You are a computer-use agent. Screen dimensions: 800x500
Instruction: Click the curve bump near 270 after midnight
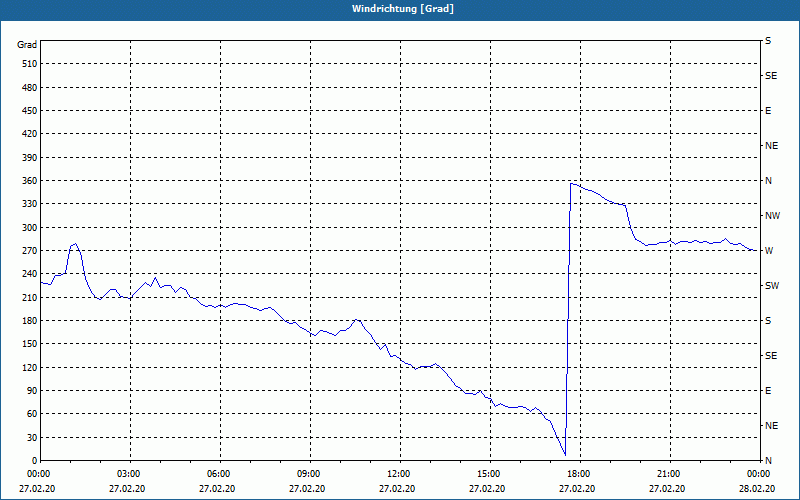coord(75,244)
